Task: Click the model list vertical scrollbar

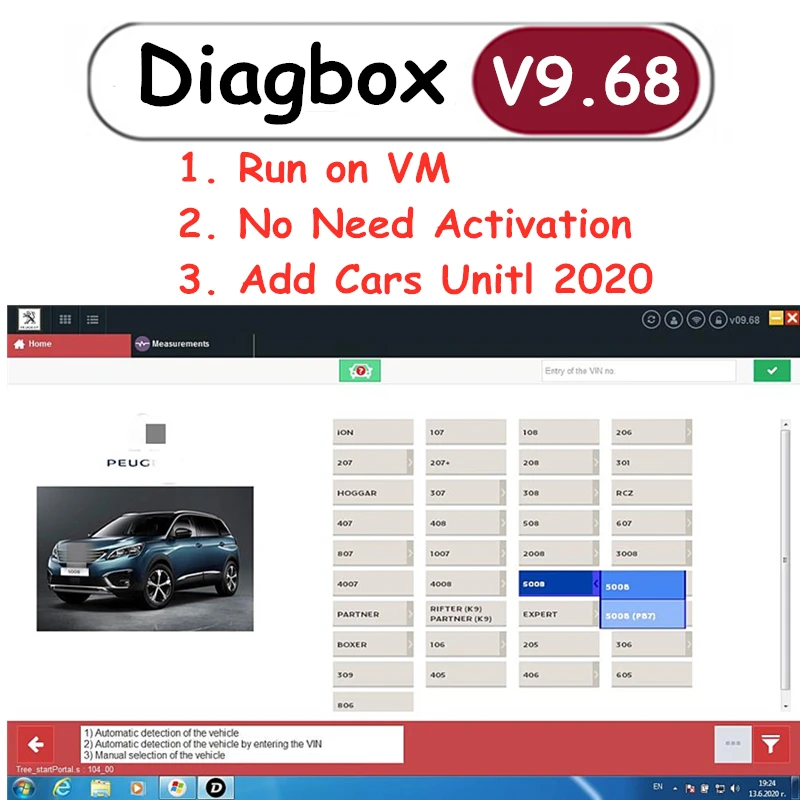Action: point(785,564)
